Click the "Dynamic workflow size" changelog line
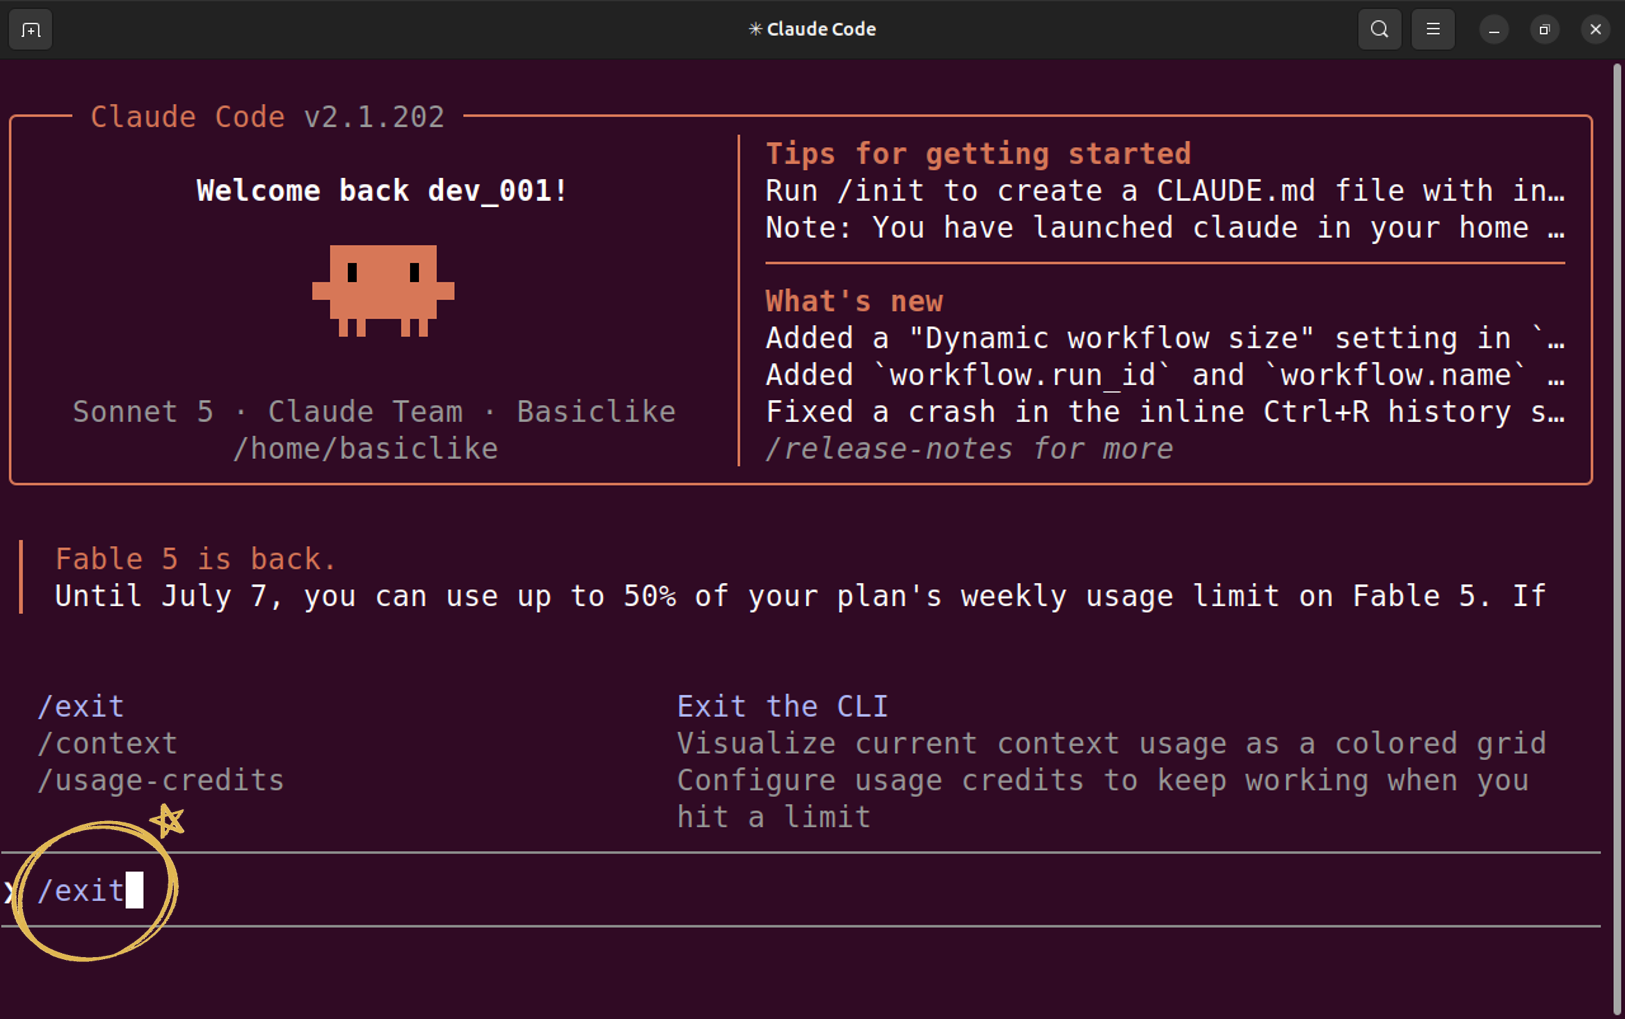Image resolution: width=1625 pixels, height=1019 pixels. [1165, 338]
